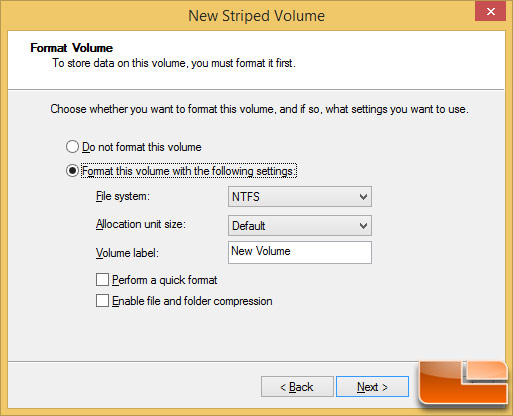This screenshot has width=513, height=416.
Task: Click the orange logo watermark
Action: pos(463,383)
